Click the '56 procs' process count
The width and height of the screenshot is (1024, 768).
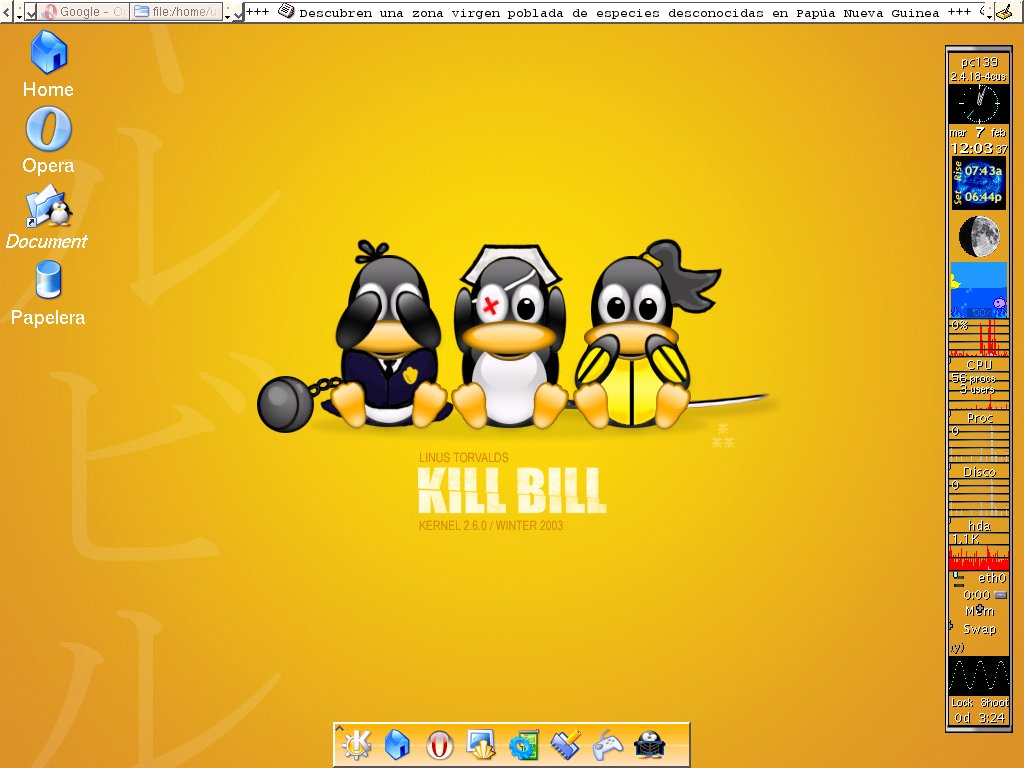[x=973, y=378]
